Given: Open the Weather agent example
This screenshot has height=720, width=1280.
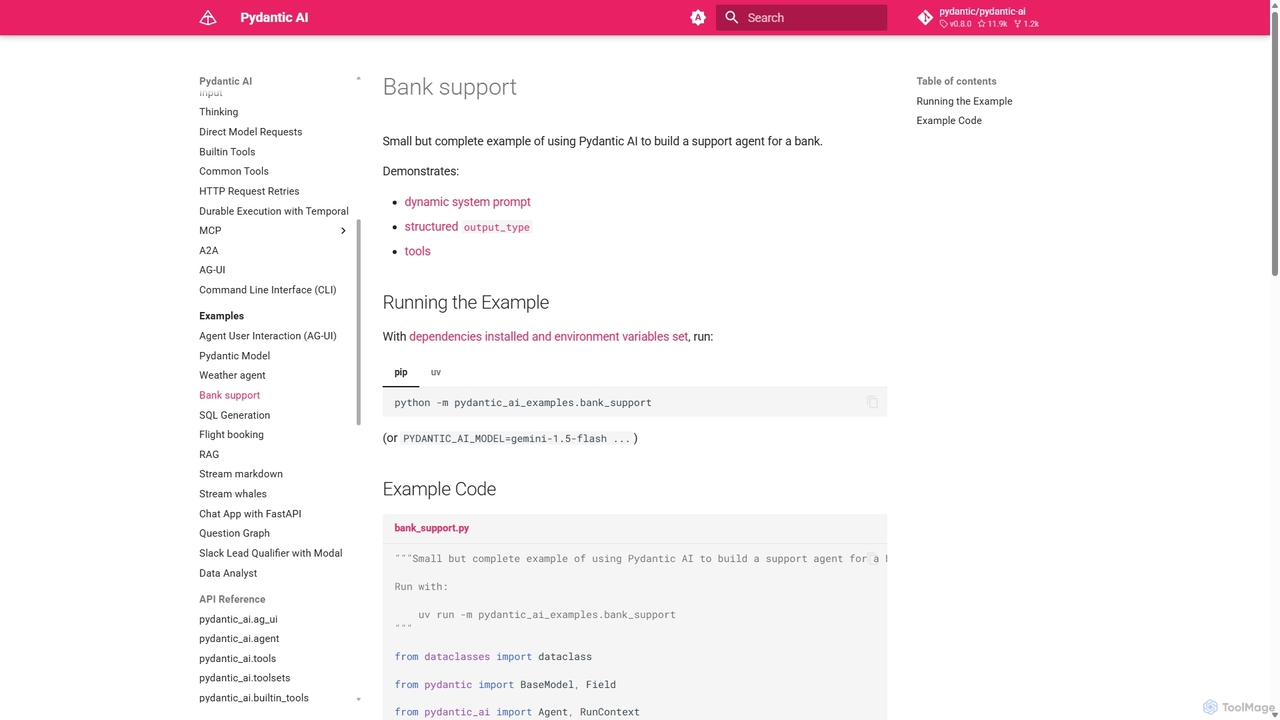Looking at the screenshot, I should coord(232,376).
